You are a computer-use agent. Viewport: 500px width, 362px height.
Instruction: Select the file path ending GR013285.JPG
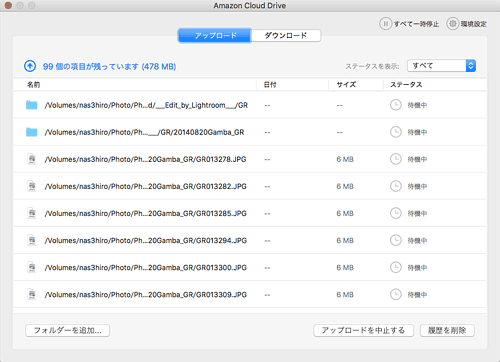(x=146, y=213)
